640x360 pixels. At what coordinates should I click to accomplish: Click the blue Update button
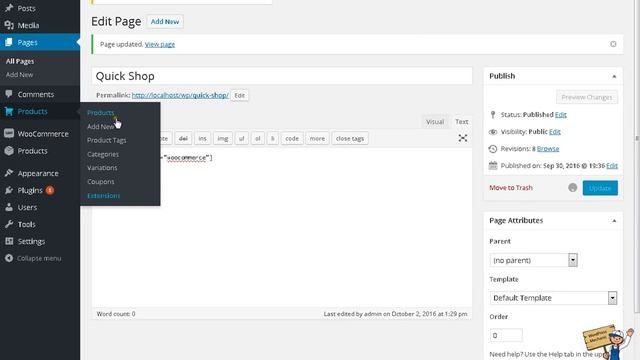600,188
